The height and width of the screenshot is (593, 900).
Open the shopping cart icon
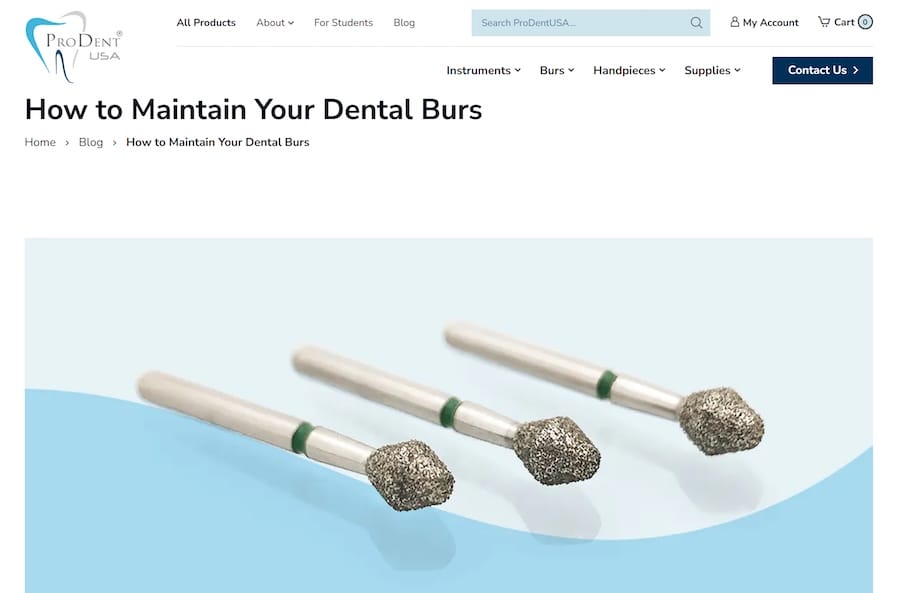click(x=824, y=22)
